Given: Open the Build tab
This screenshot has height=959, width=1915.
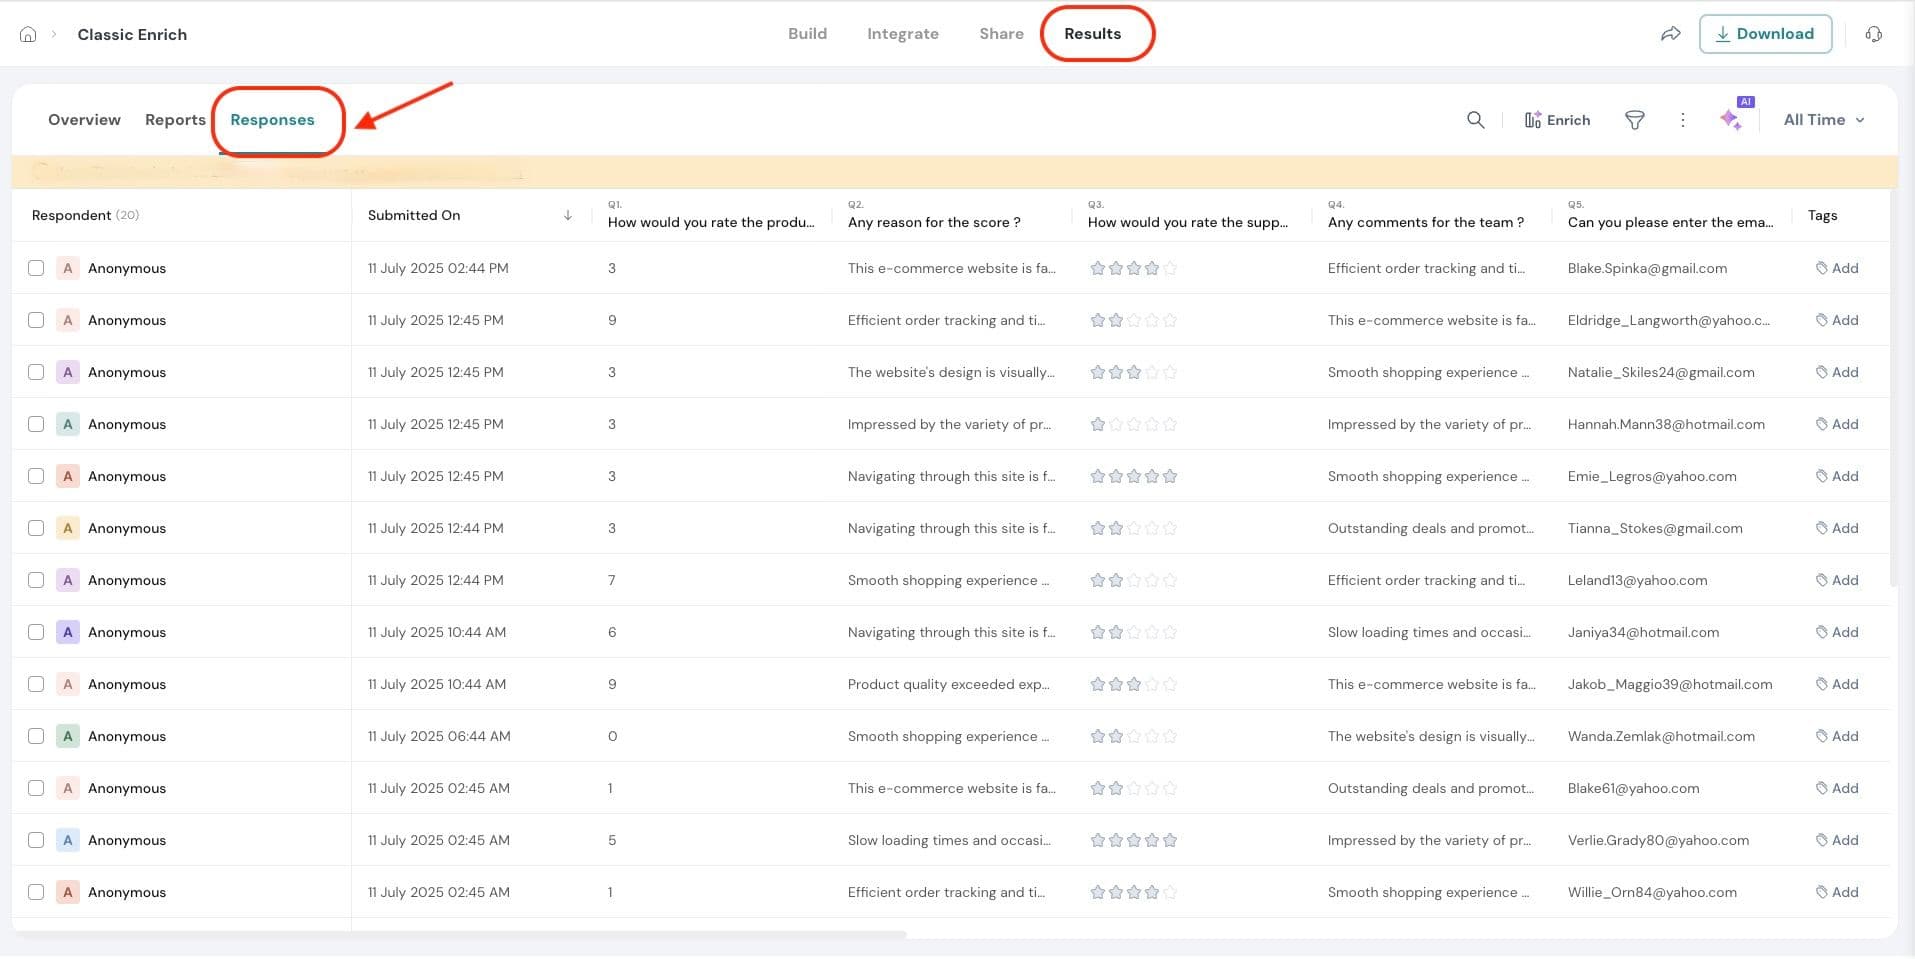Looking at the screenshot, I should [x=807, y=34].
